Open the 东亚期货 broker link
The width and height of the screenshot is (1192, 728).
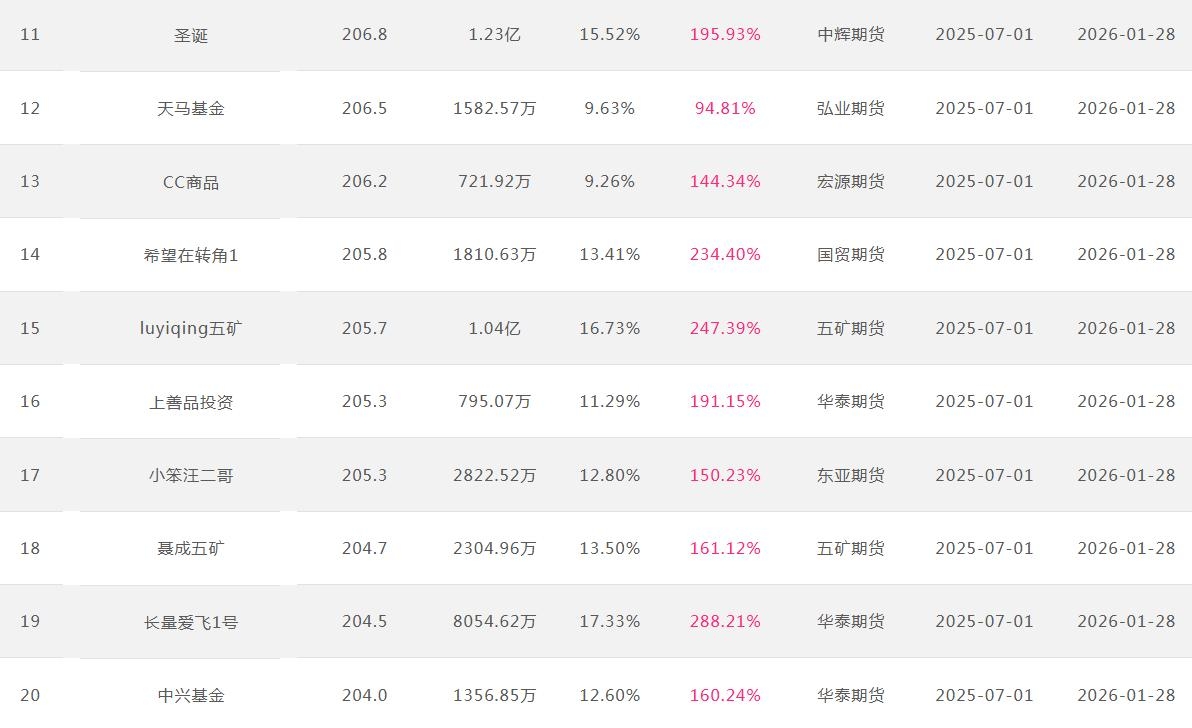(x=851, y=475)
